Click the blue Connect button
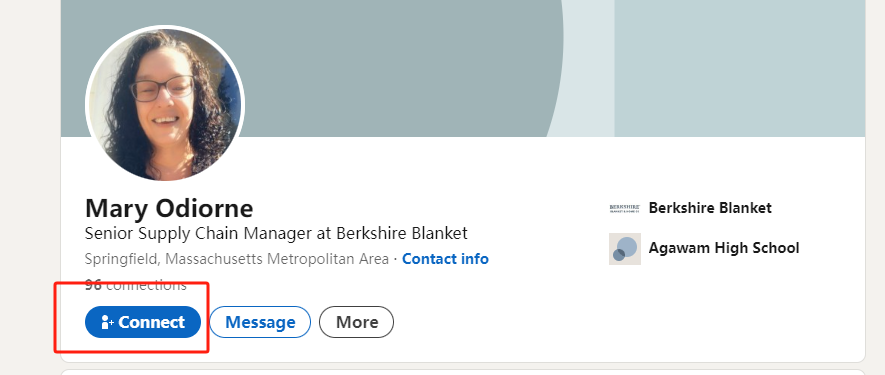This screenshot has width=885, height=375. tap(143, 322)
